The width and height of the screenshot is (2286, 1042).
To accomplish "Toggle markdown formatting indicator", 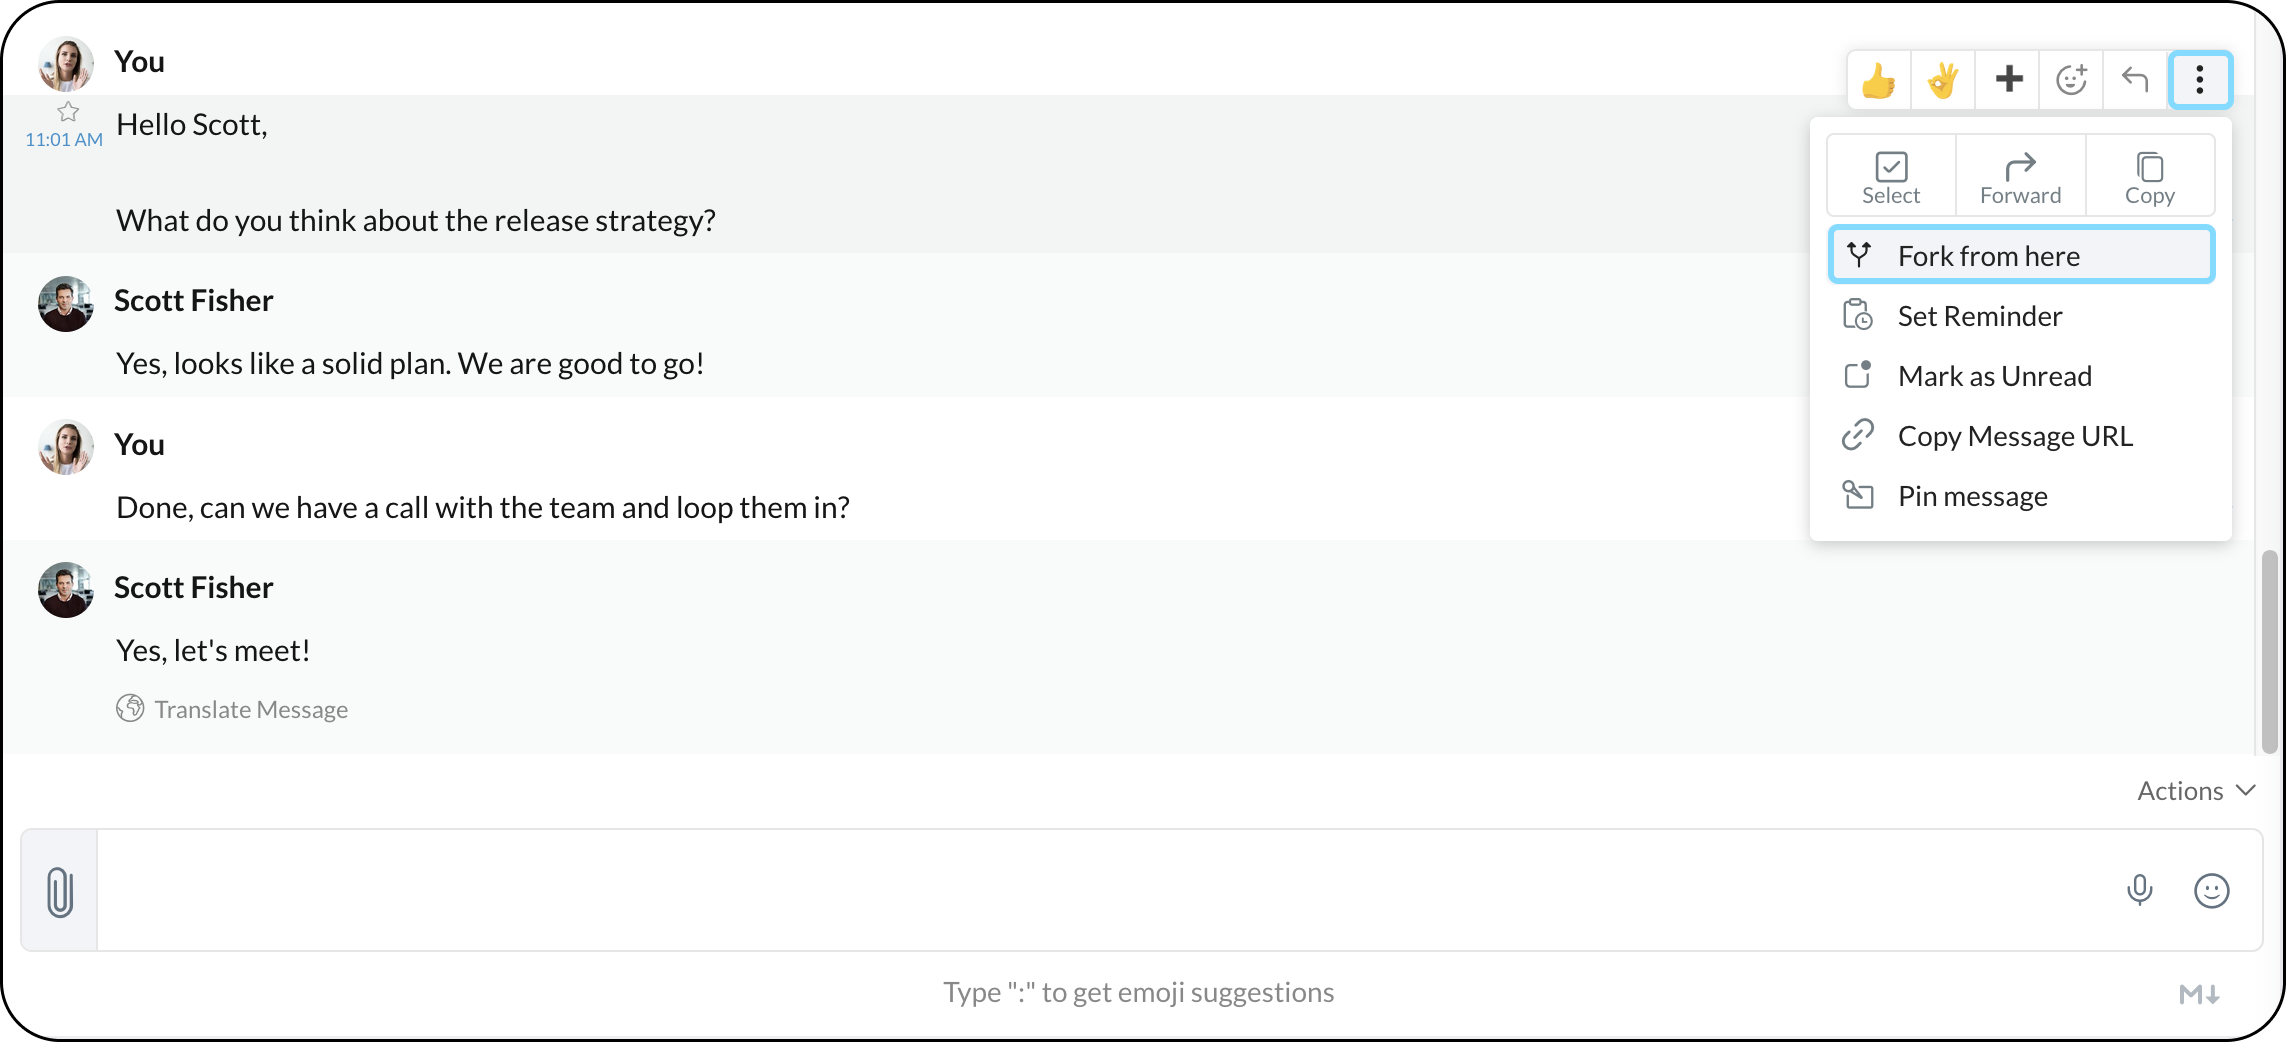I will [2199, 994].
